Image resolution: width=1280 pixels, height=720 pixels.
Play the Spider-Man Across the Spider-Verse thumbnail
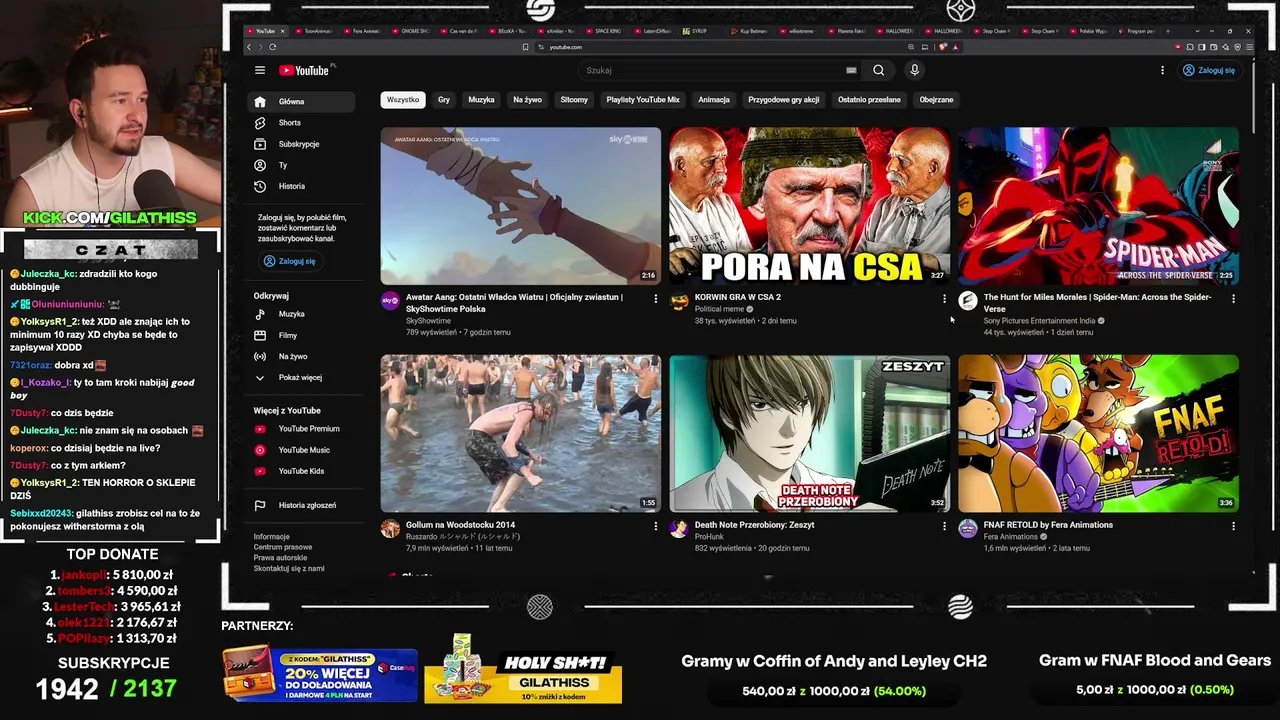pyautogui.click(x=1098, y=206)
